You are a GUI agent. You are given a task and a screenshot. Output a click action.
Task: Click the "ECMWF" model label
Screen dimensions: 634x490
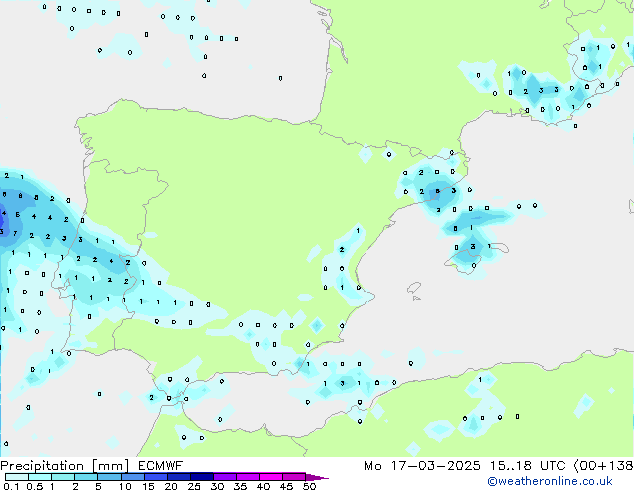[161, 466]
